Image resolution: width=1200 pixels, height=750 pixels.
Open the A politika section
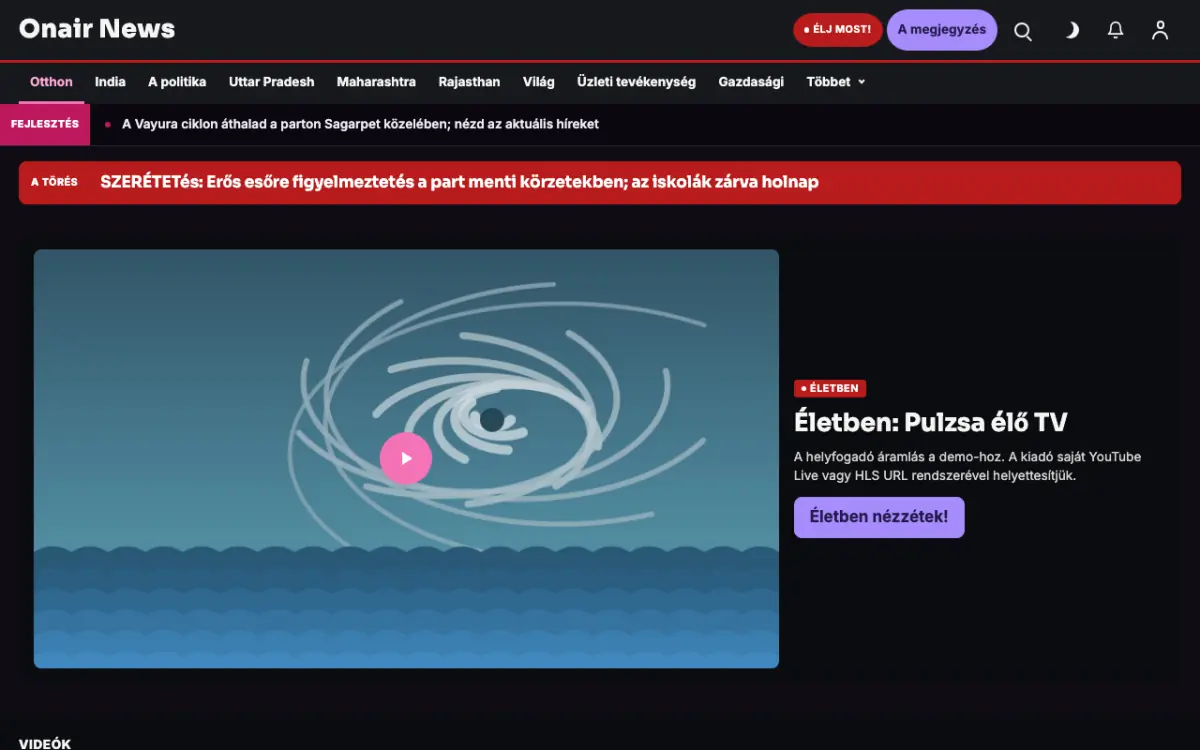click(x=177, y=82)
